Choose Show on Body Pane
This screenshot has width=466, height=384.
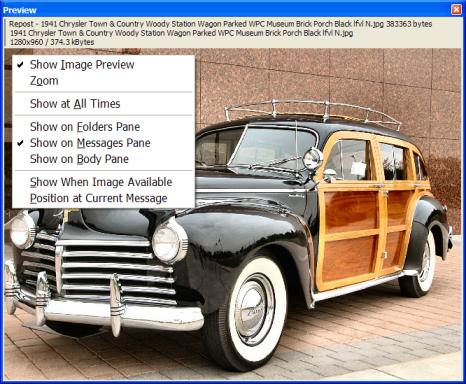coord(103,159)
